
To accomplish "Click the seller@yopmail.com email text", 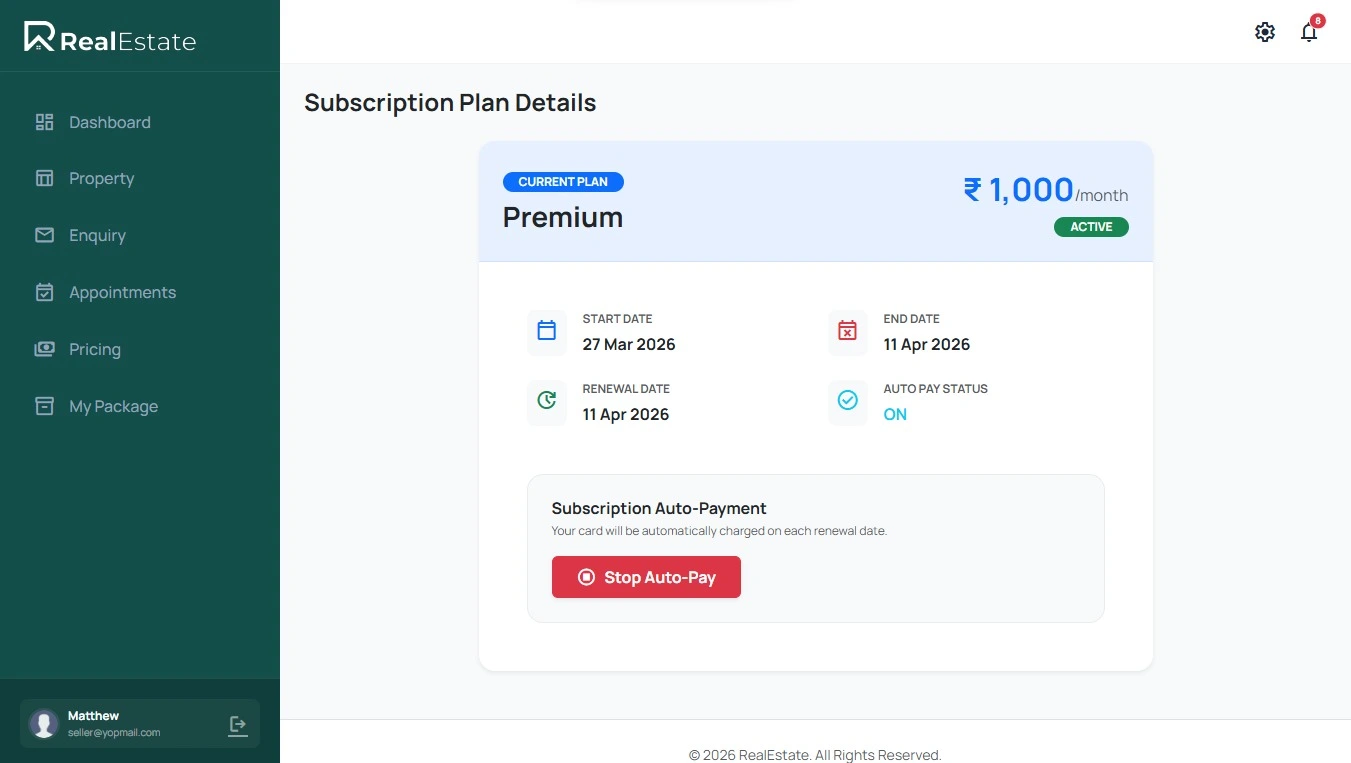I will [114, 733].
